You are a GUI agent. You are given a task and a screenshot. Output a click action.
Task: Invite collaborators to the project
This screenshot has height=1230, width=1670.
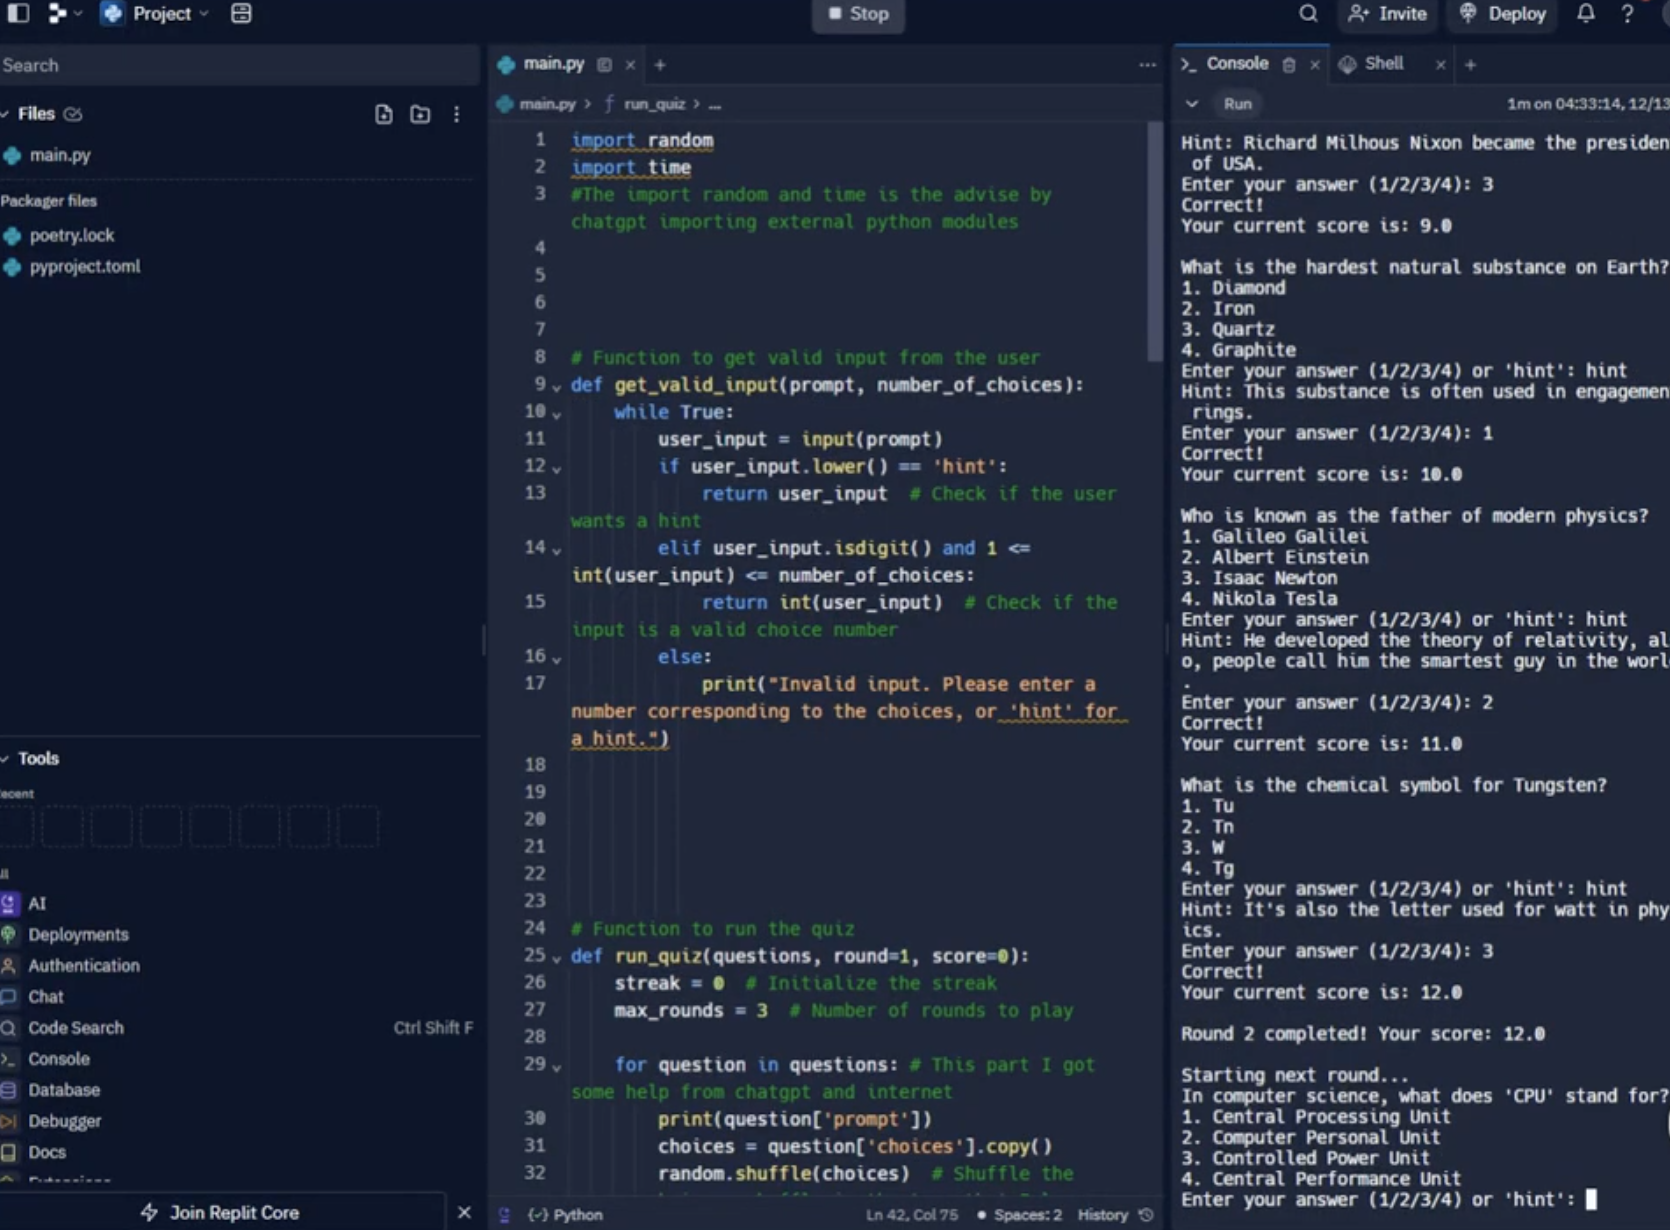point(1387,13)
